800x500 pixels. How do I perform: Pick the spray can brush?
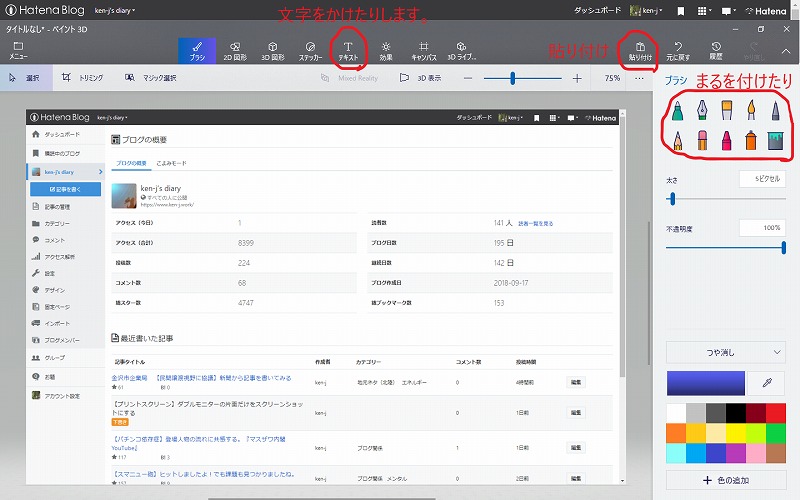tap(751, 140)
